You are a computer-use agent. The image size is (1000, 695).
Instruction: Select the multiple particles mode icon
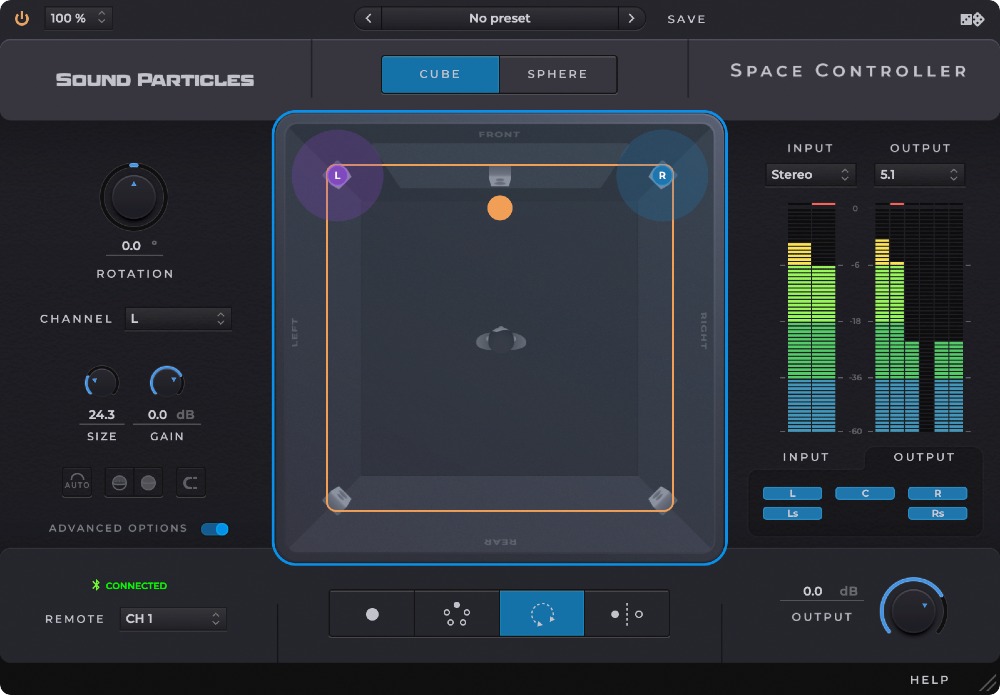coord(456,613)
